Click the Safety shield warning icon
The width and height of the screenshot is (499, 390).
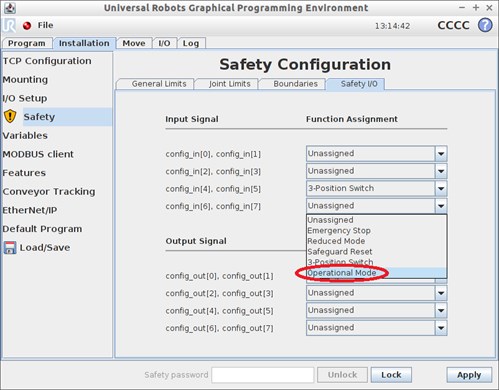[x=10, y=117]
